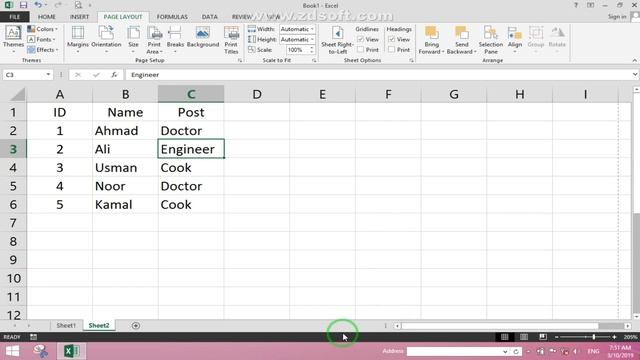Undo the last action
The width and height of the screenshot is (640, 360).
38,5
